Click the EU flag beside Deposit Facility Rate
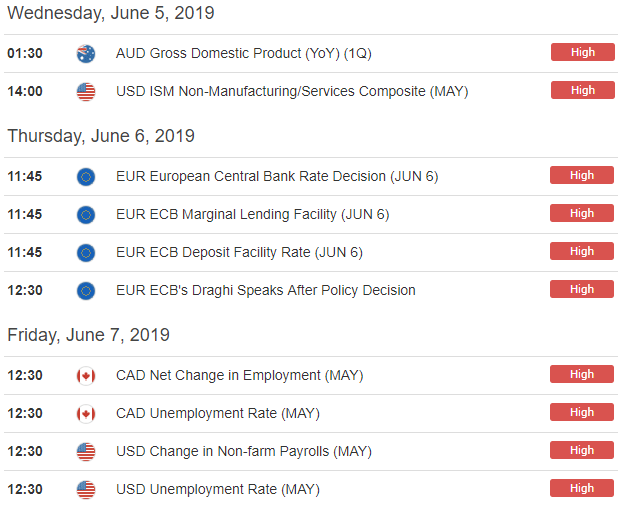 tap(86, 253)
